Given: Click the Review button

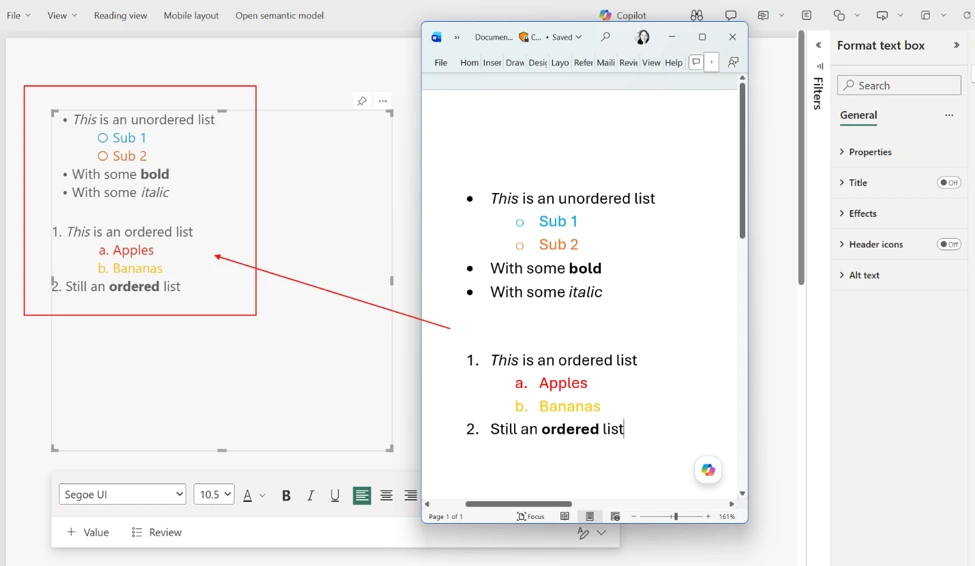Looking at the screenshot, I should (157, 532).
